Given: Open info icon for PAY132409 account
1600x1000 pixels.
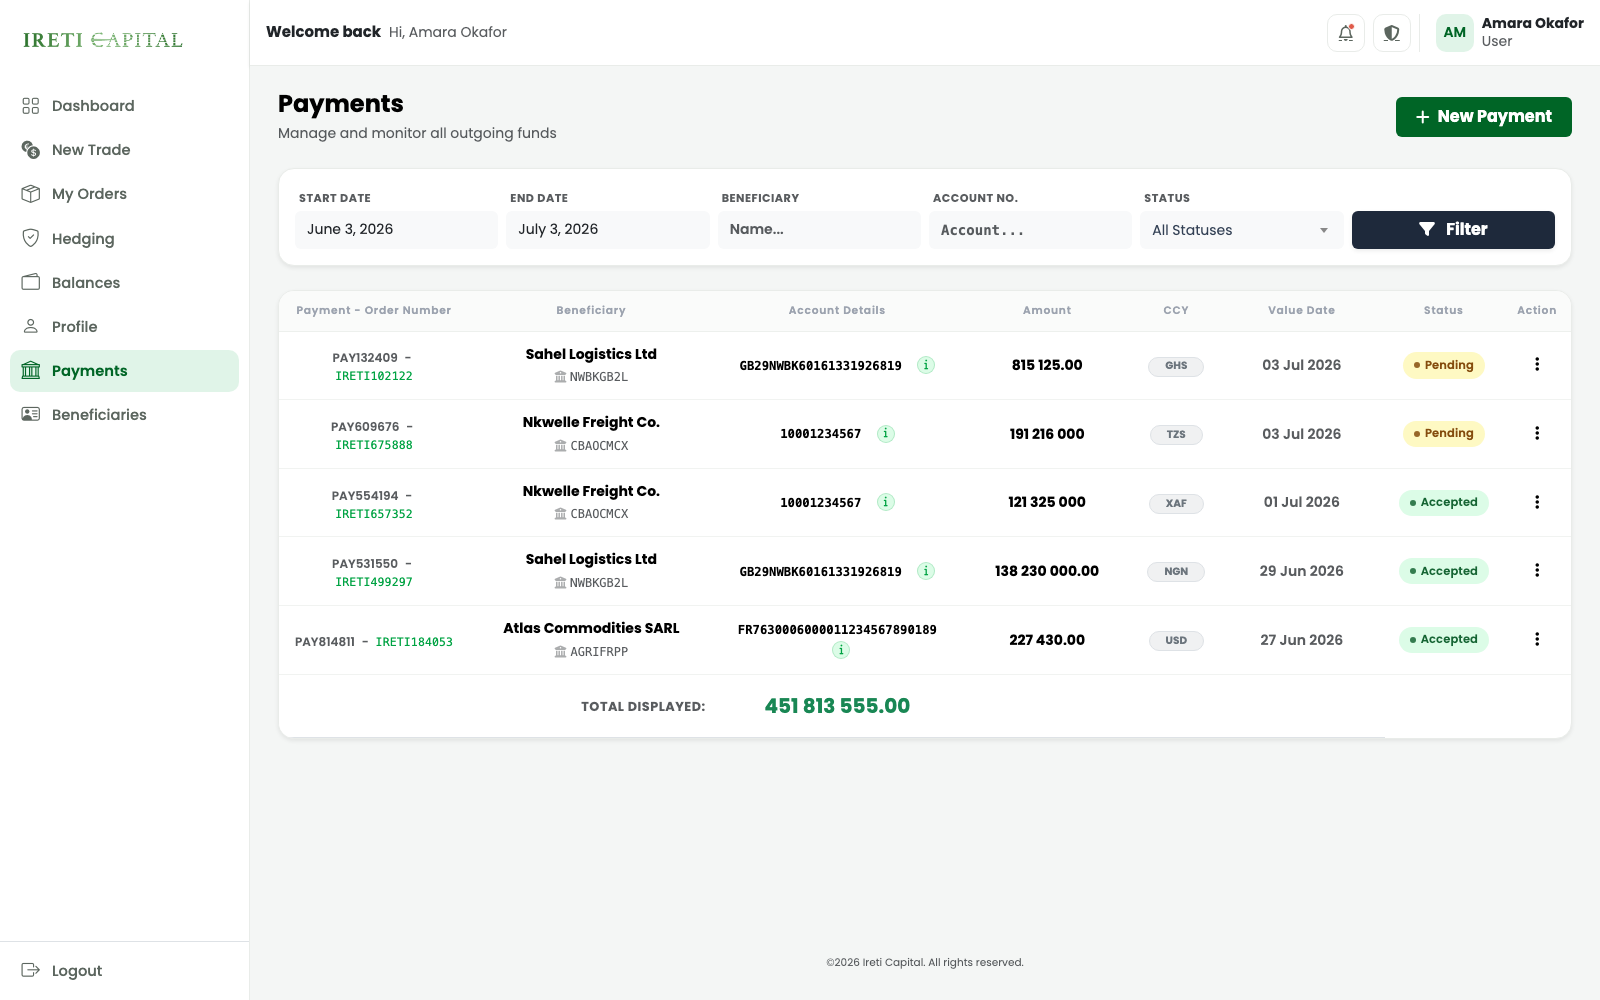Looking at the screenshot, I should pos(926,365).
